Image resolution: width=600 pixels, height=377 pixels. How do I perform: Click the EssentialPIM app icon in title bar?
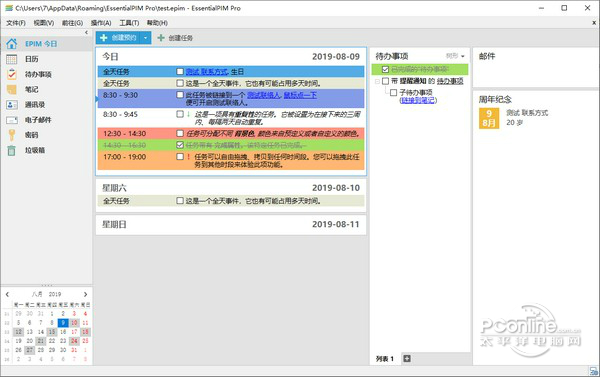[x=9, y=8]
